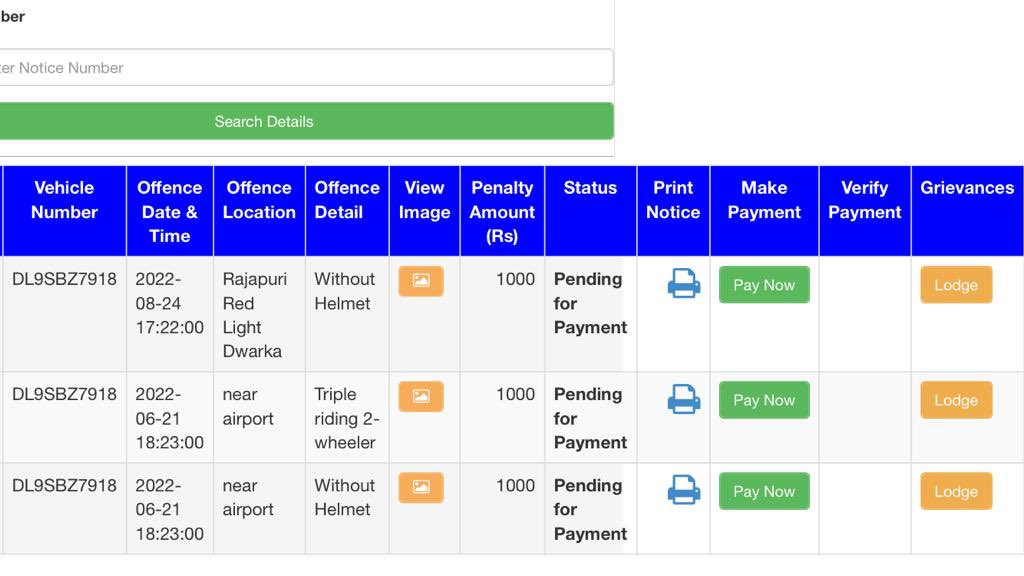This screenshot has width=1024, height=576.
Task: Click the green Search Details button
Action: tap(306, 121)
